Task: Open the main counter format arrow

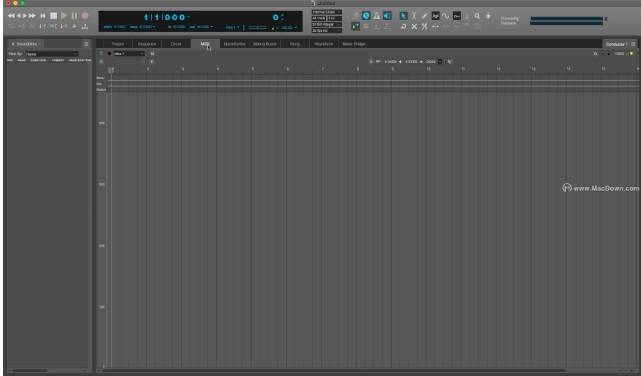Action: pyautogui.click(x=188, y=17)
